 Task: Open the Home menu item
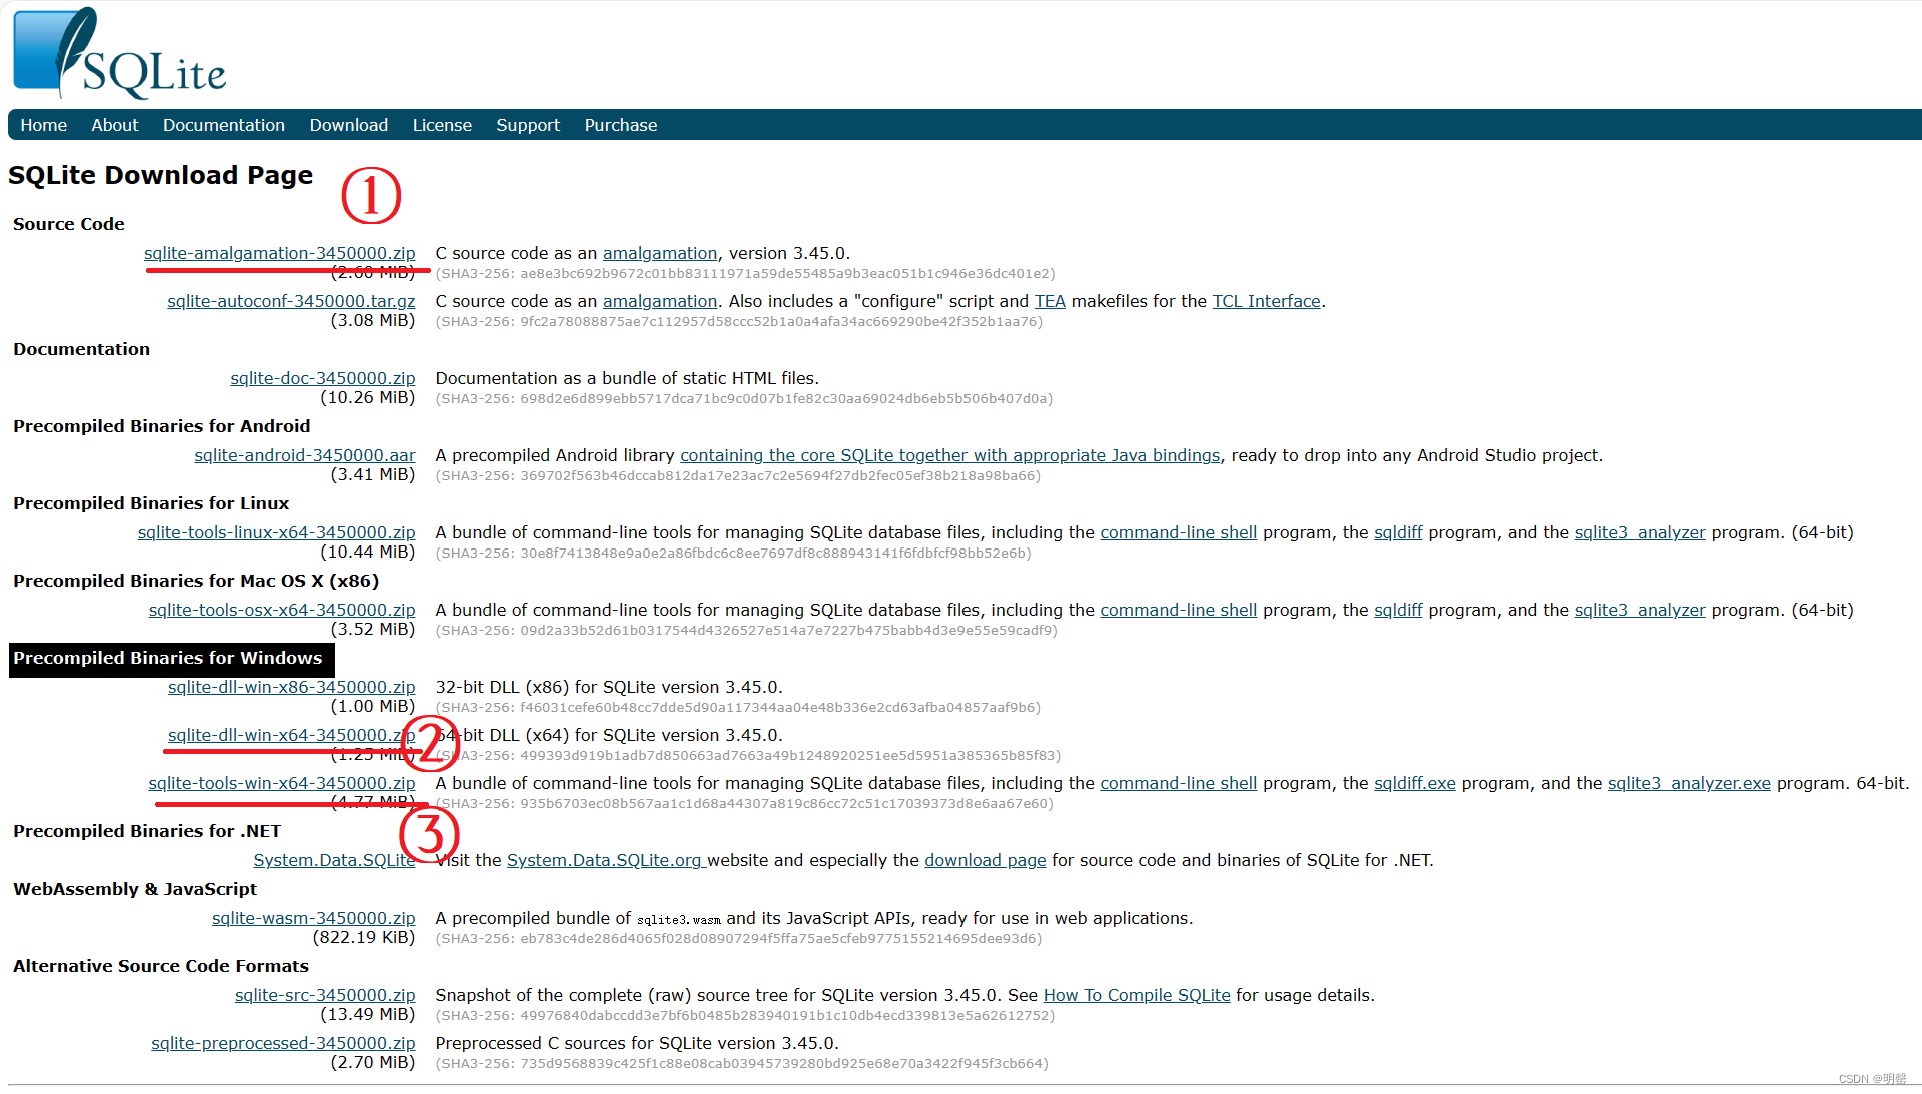(x=43, y=125)
